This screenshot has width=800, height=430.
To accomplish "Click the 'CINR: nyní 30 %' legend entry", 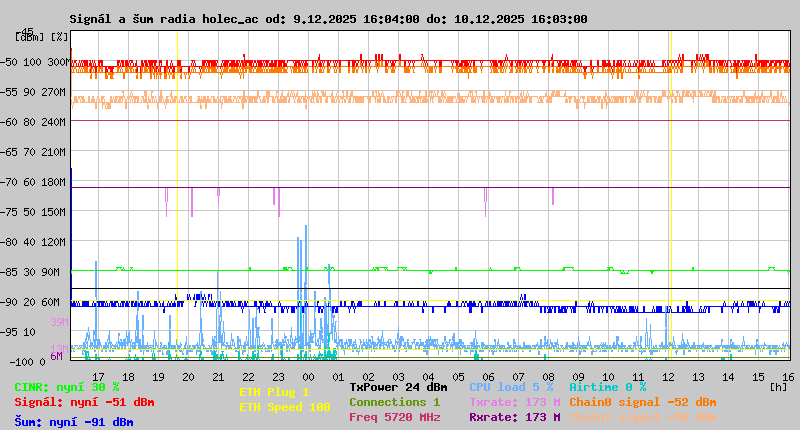I will point(67,387).
